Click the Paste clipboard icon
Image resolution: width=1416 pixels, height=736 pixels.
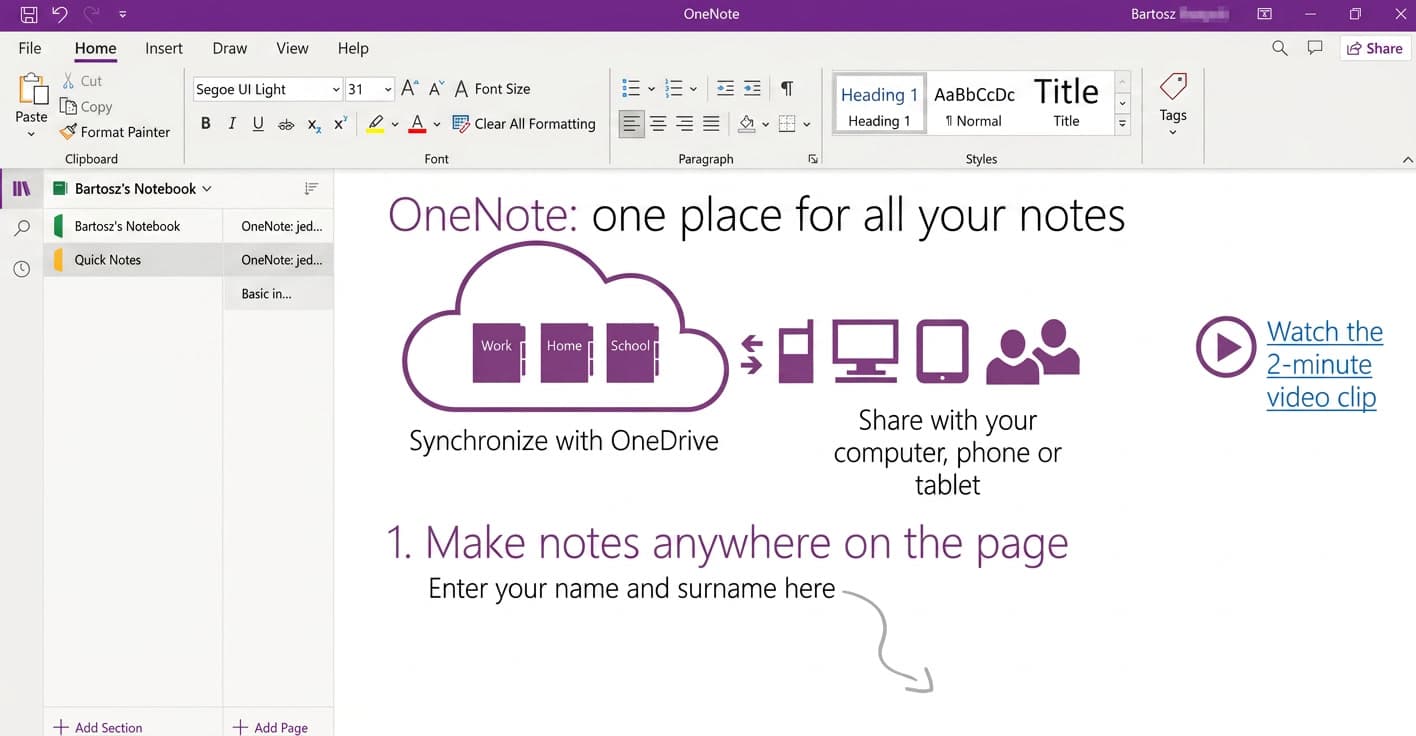(32, 90)
